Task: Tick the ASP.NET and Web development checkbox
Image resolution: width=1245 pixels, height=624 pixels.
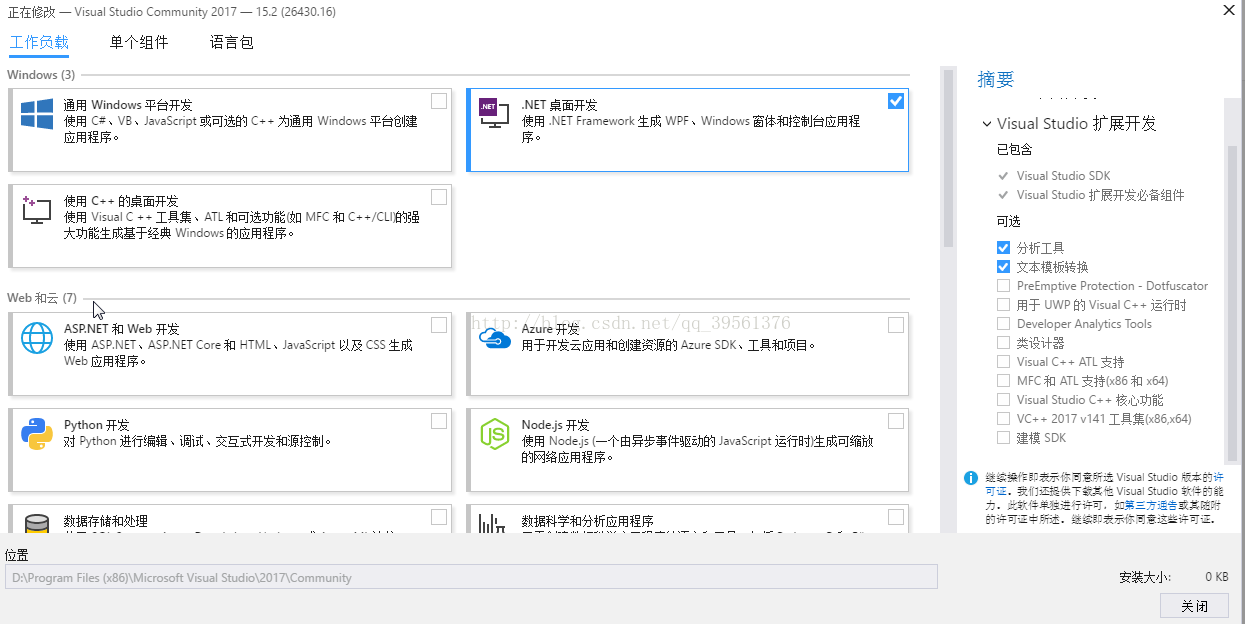Action: coord(439,325)
